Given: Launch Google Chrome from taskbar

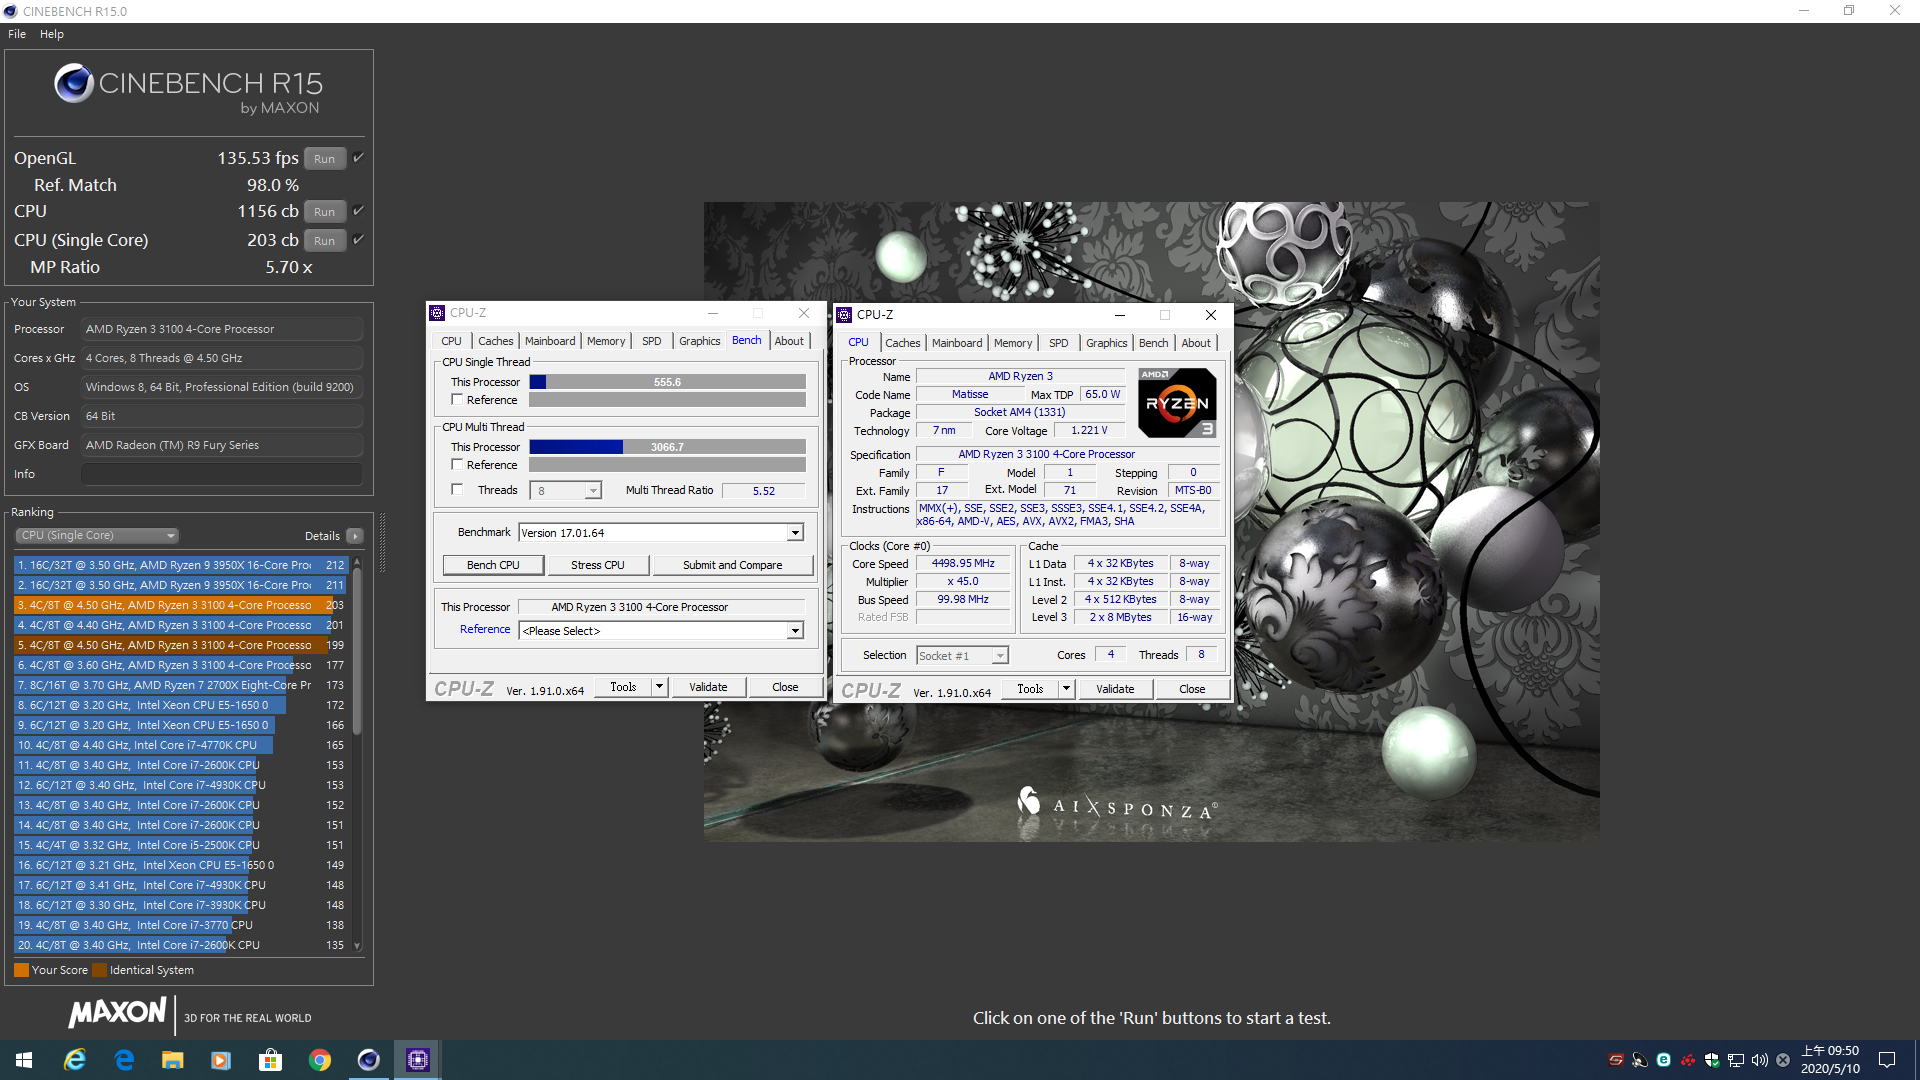Looking at the screenshot, I should [x=320, y=1060].
